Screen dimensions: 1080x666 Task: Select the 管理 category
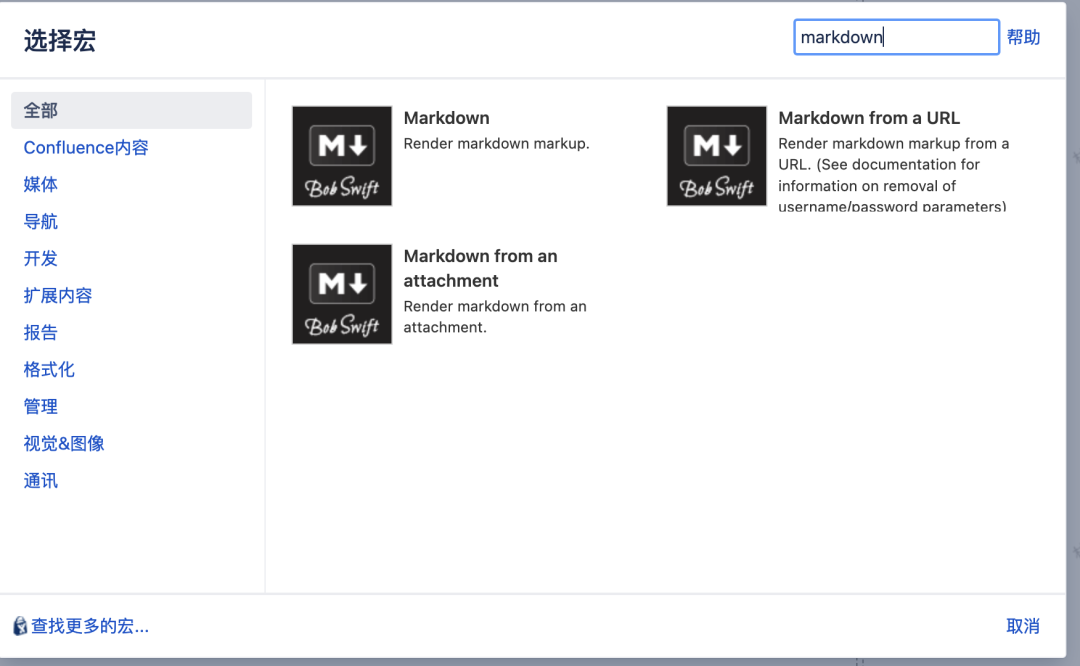click(x=41, y=406)
